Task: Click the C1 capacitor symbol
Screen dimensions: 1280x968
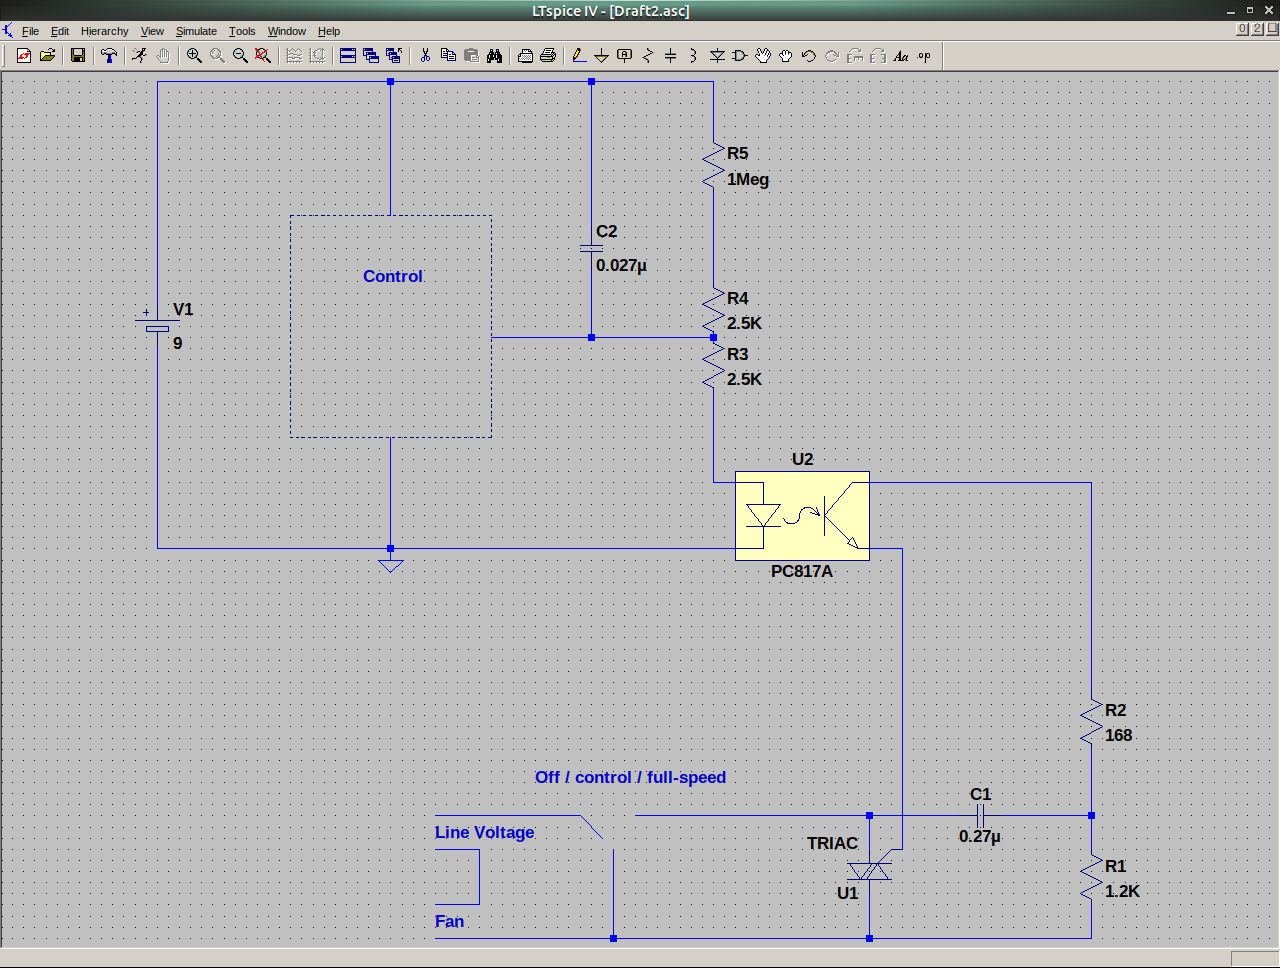Action: tap(980, 815)
